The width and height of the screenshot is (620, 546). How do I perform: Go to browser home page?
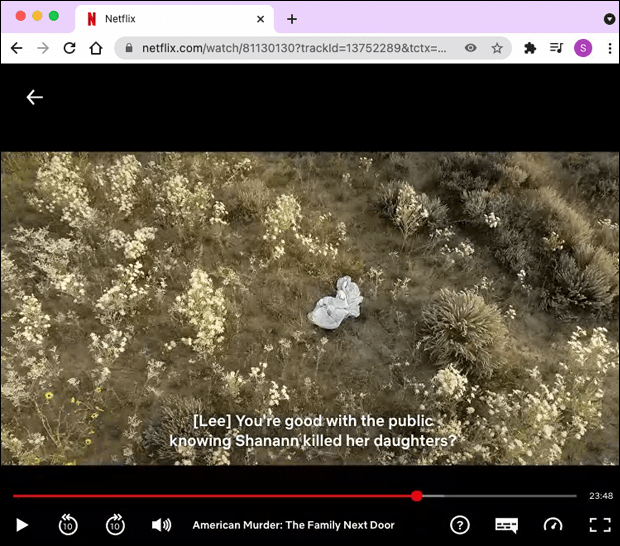tap(96, 48)
